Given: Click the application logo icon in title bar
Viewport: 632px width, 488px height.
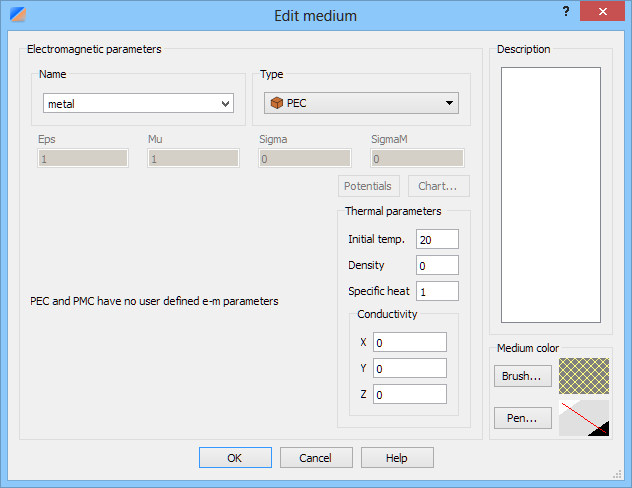Looking at the screenshot, I should tap(18, 14).
